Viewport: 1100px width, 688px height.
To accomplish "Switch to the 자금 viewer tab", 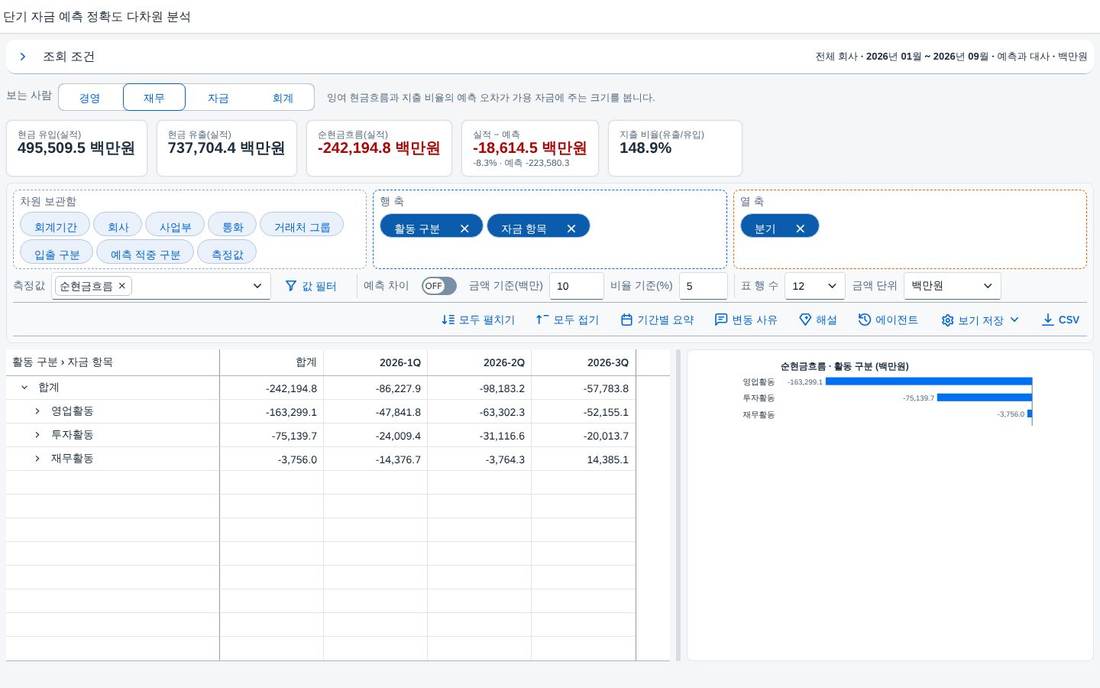I will click(x=218, y=97).
